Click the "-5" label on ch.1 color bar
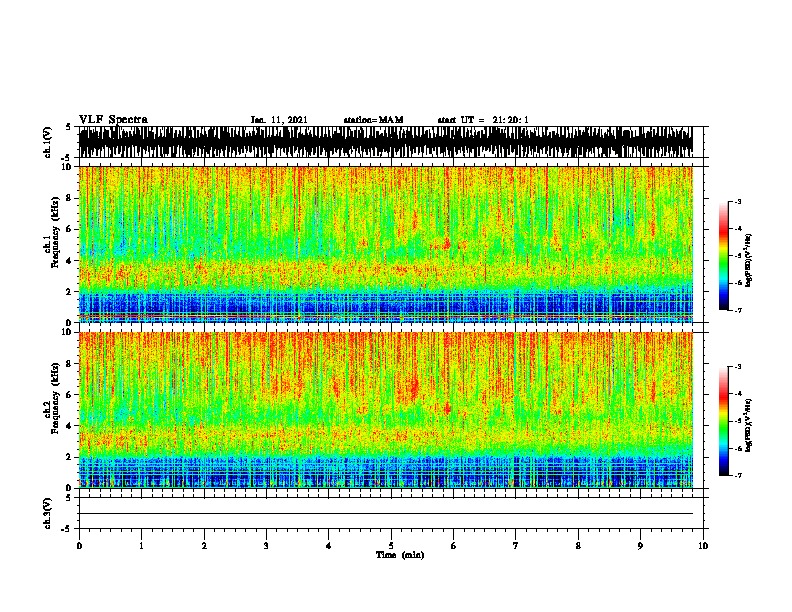This screenshot has width=792, height=612. point(737,256)
